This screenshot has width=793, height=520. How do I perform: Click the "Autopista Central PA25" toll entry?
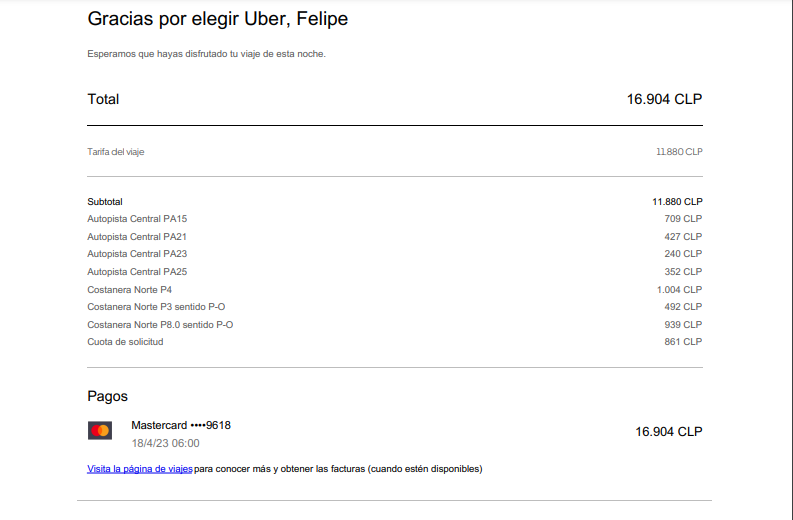[137, 272]
